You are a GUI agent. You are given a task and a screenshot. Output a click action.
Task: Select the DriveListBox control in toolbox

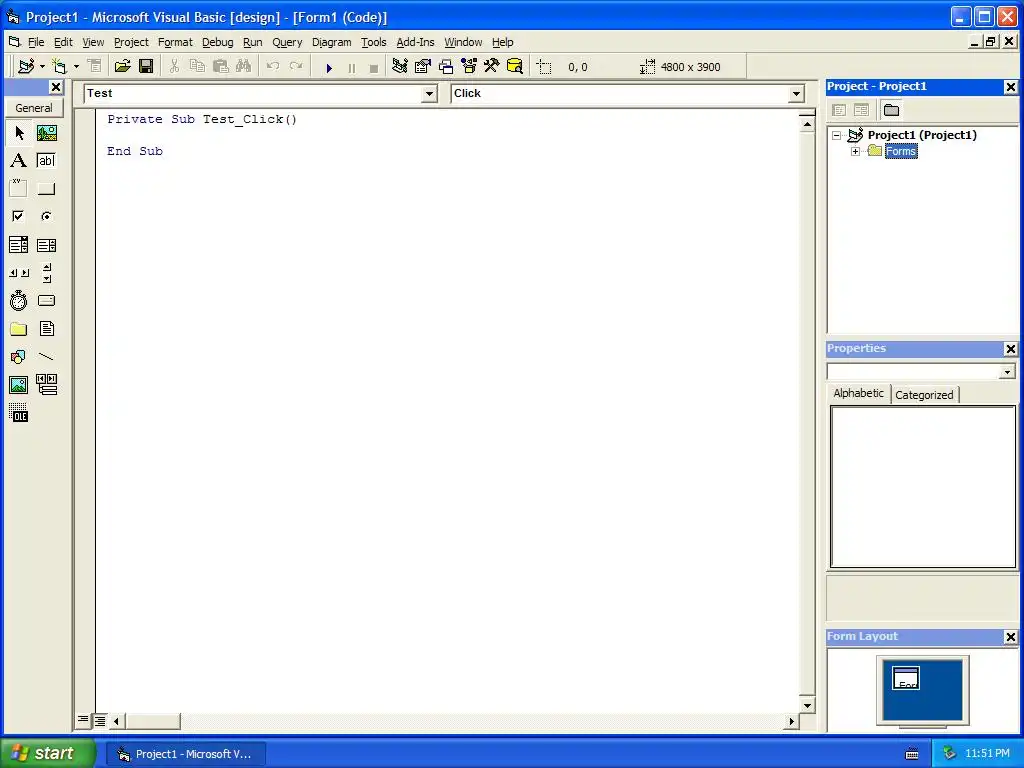(46, 300)
